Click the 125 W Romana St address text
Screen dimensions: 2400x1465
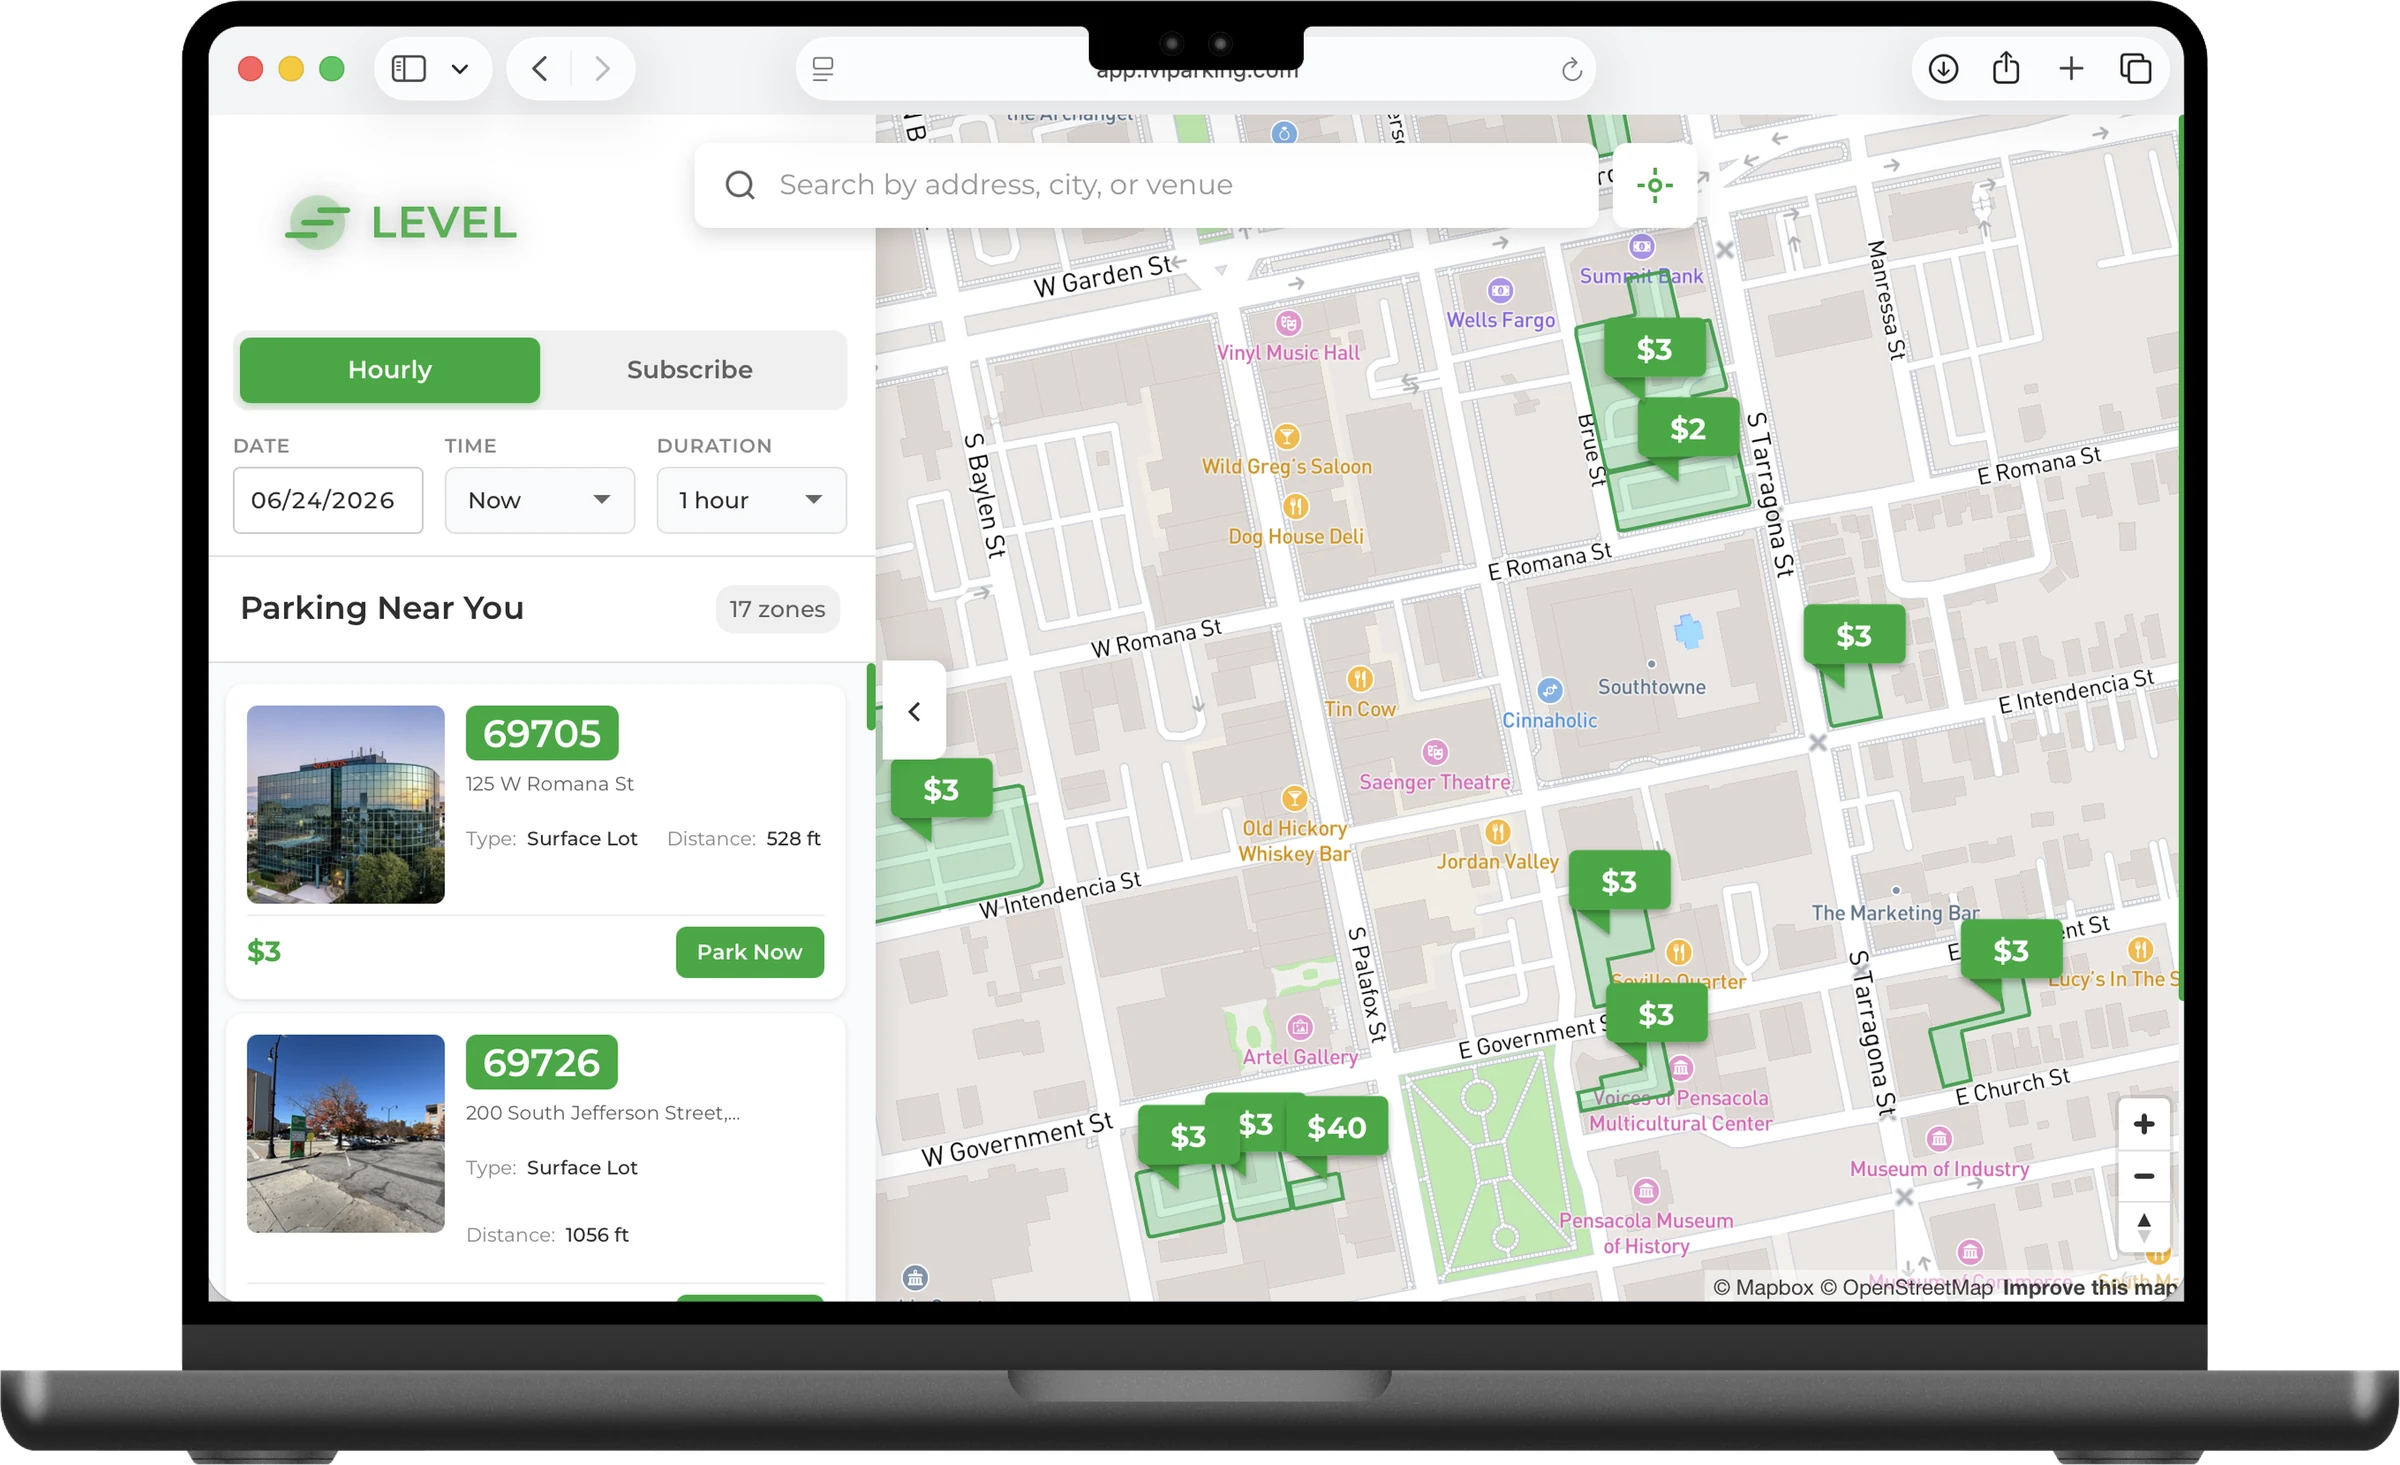550,784
